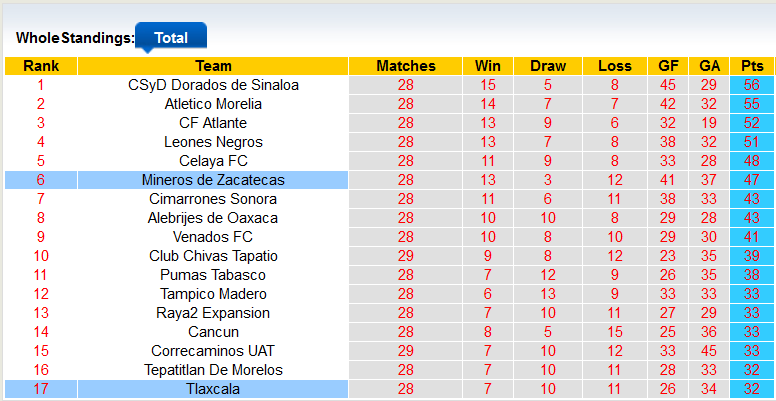Select the Leones Negros team link
The image size is (776, 401).
click(x=213, y=142)
